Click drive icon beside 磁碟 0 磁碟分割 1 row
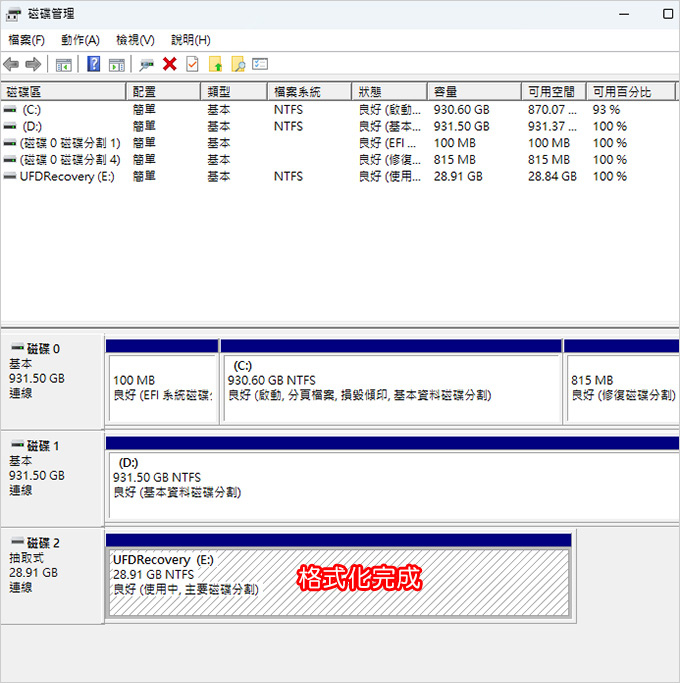Viewport: 680px width, 683px height. click(x=10, y=143)
